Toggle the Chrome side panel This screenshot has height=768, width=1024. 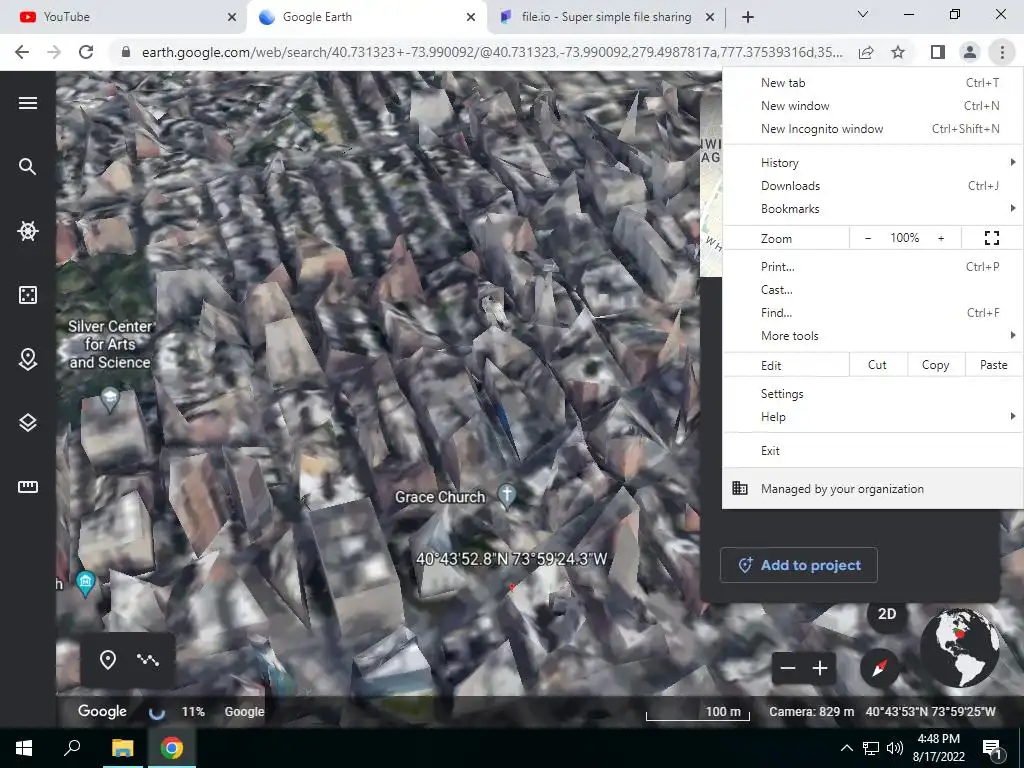click(938, 52)
